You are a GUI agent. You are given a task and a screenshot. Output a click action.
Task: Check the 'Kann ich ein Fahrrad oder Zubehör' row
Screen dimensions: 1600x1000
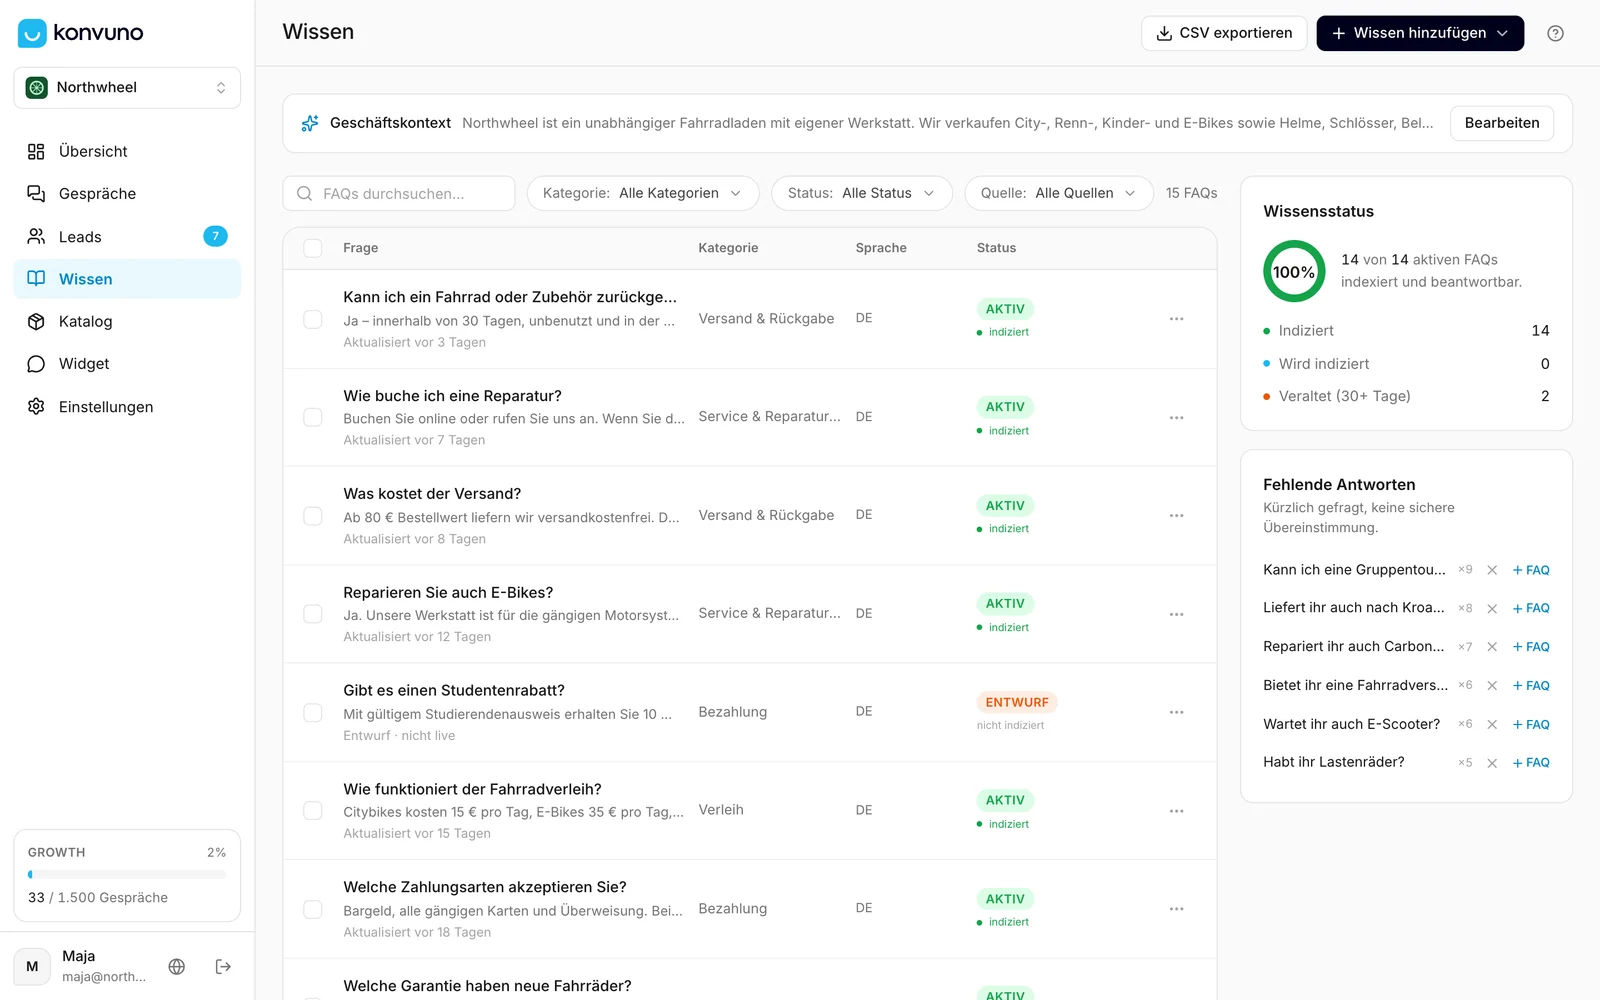click(313, 319)
